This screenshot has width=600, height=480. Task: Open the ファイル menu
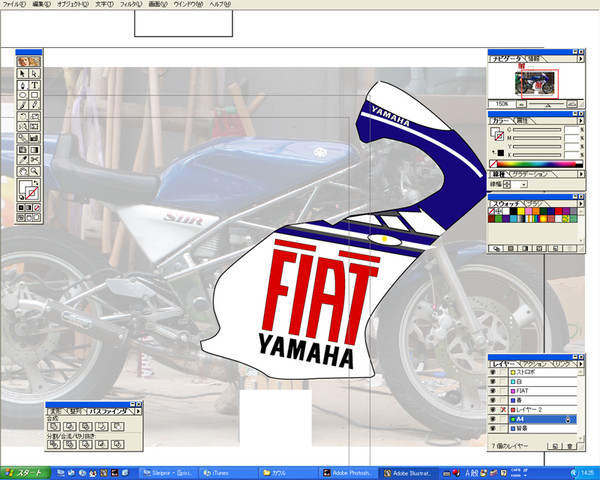[x=14, y=4]
